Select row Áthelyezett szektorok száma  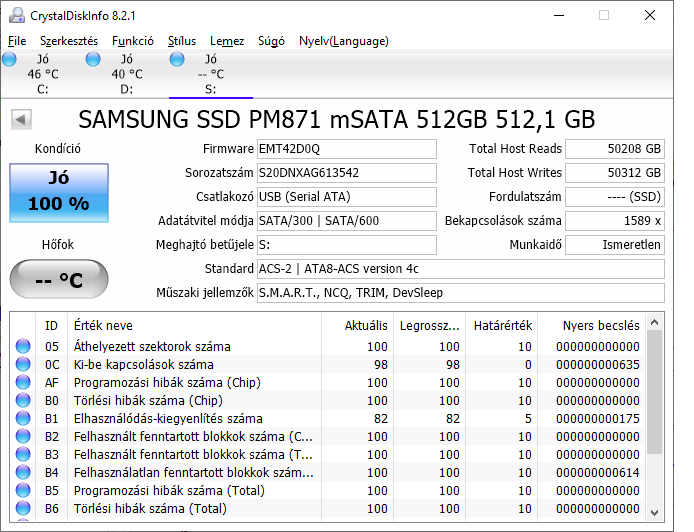328,346
